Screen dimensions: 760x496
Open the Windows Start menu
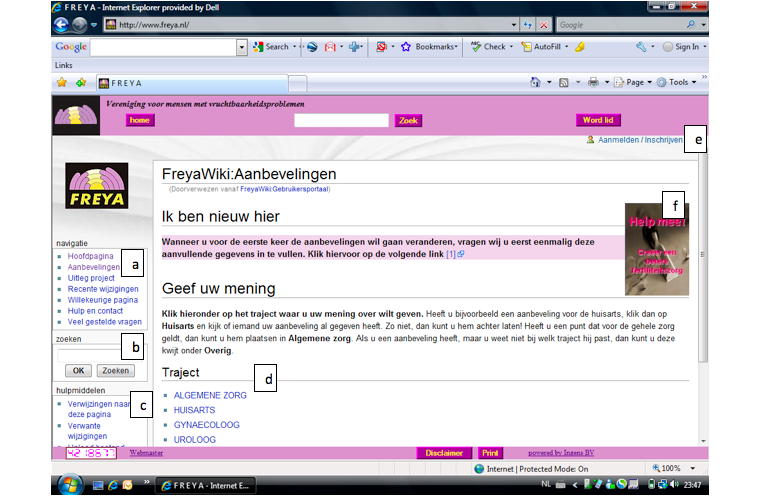70,484
